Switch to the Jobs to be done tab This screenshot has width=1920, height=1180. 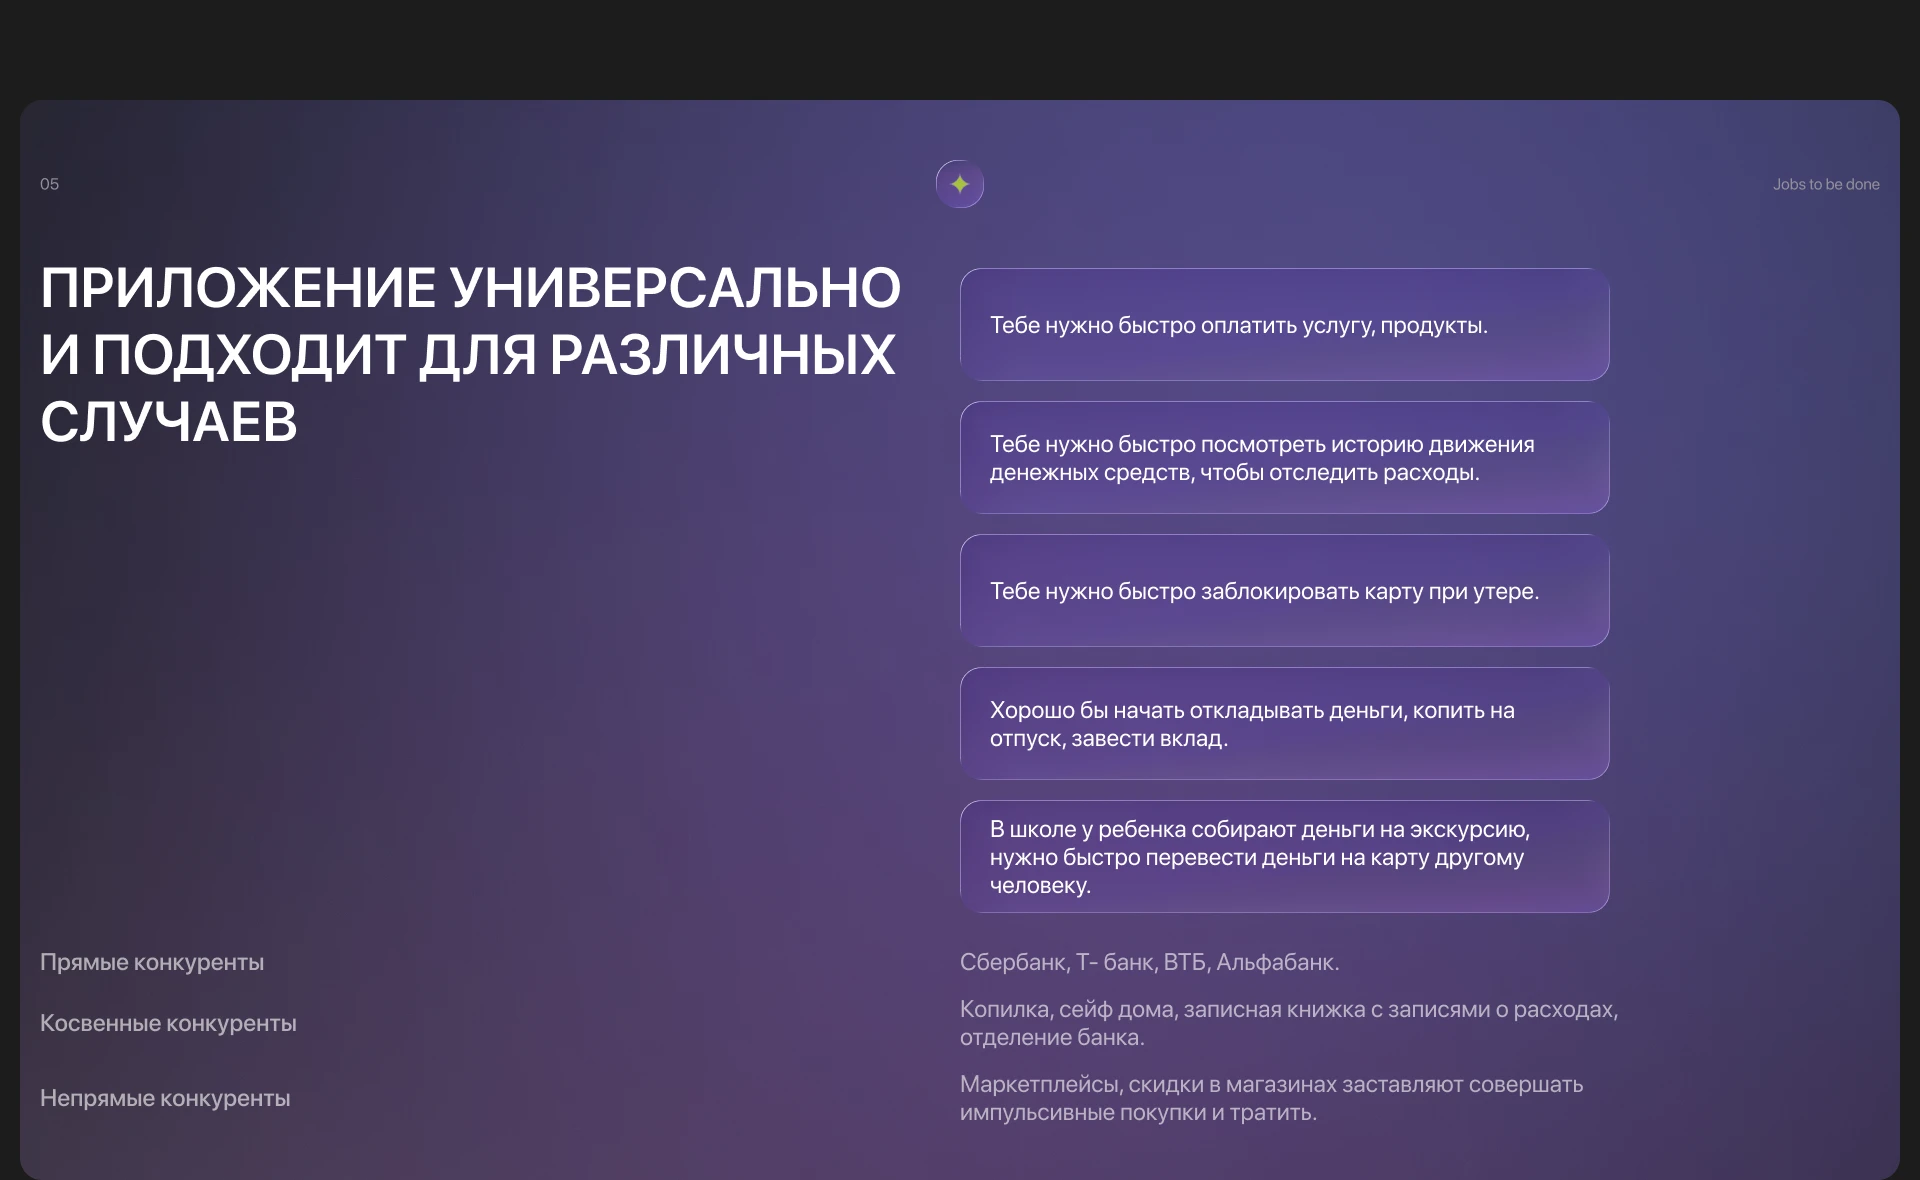(x=1826, y=184)
